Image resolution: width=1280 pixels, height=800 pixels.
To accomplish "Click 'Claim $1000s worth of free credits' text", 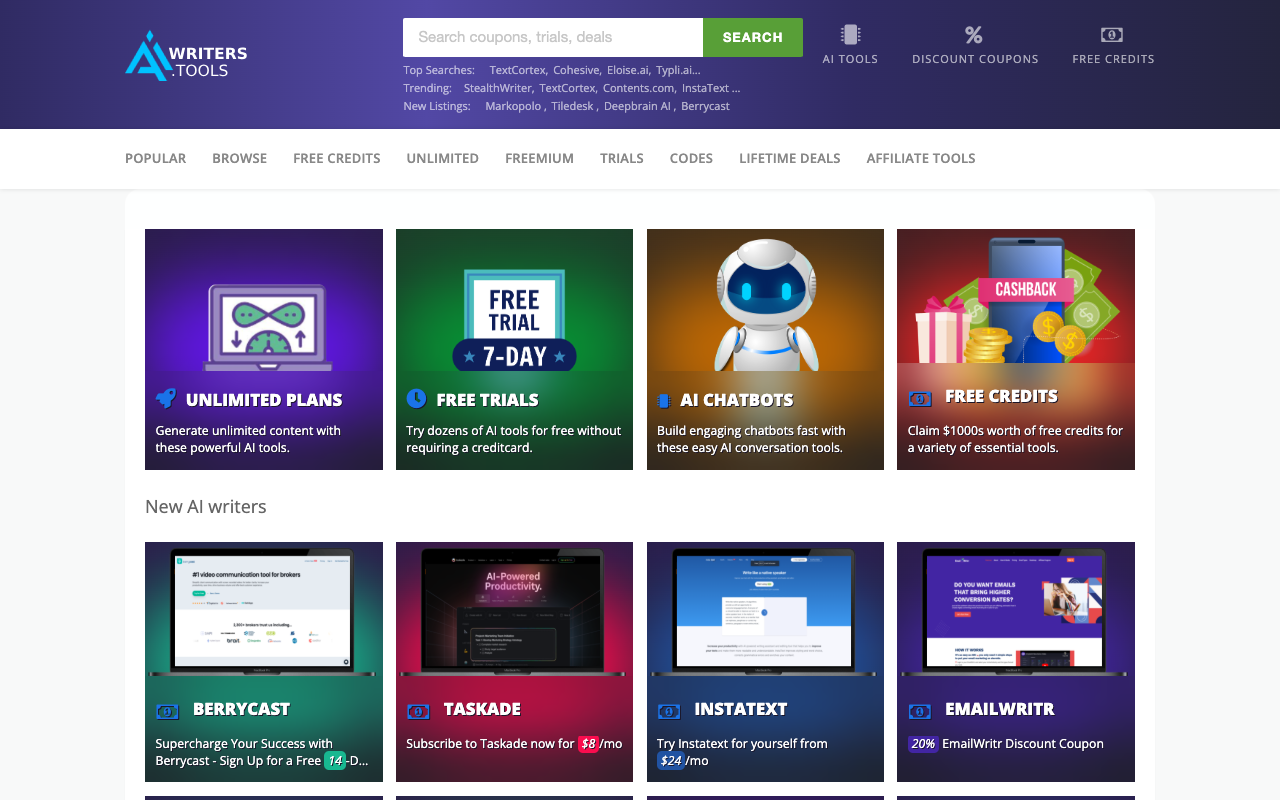I will tap(1015, 439).
